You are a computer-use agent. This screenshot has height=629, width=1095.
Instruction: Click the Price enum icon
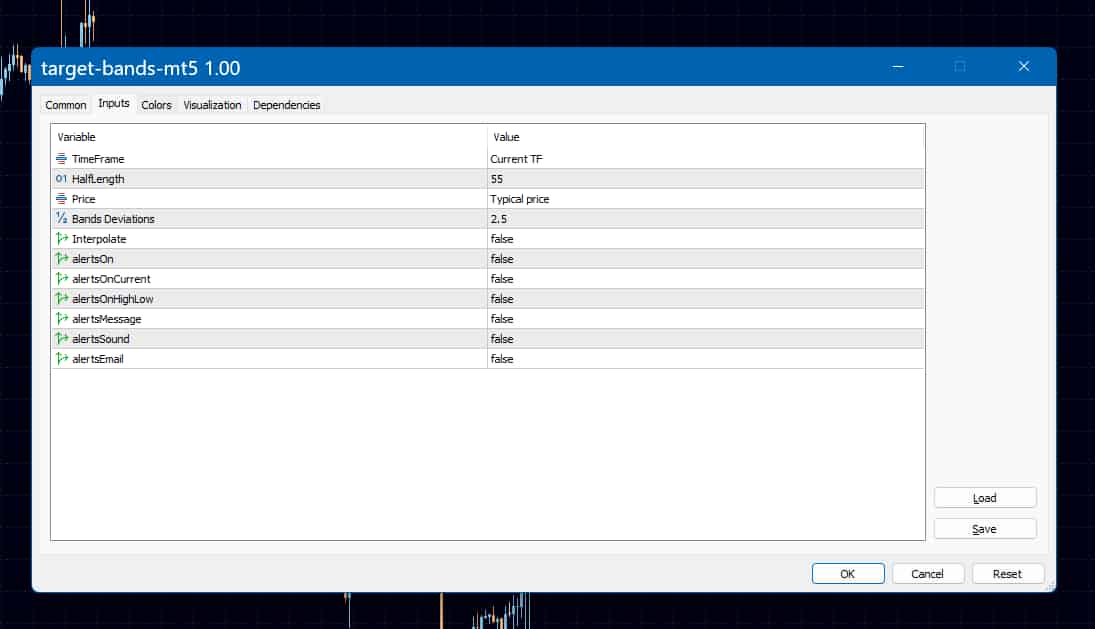coord(61,198)
